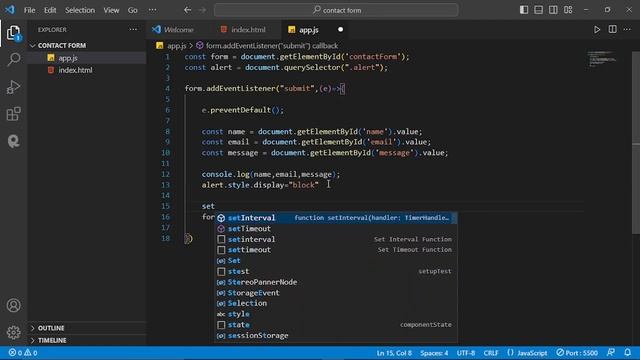
Task: Run the code with the play icon
Action: (x=597, y=29)
